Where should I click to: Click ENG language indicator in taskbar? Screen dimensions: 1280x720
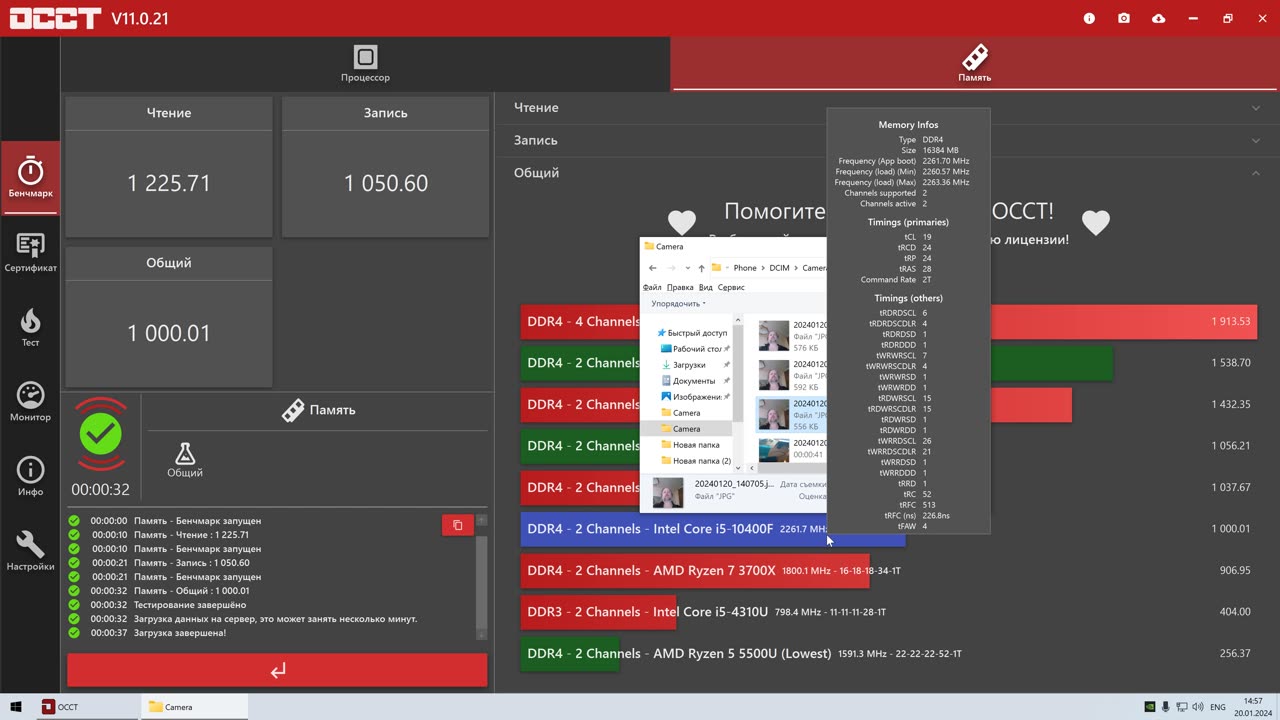click(1218, 707)
